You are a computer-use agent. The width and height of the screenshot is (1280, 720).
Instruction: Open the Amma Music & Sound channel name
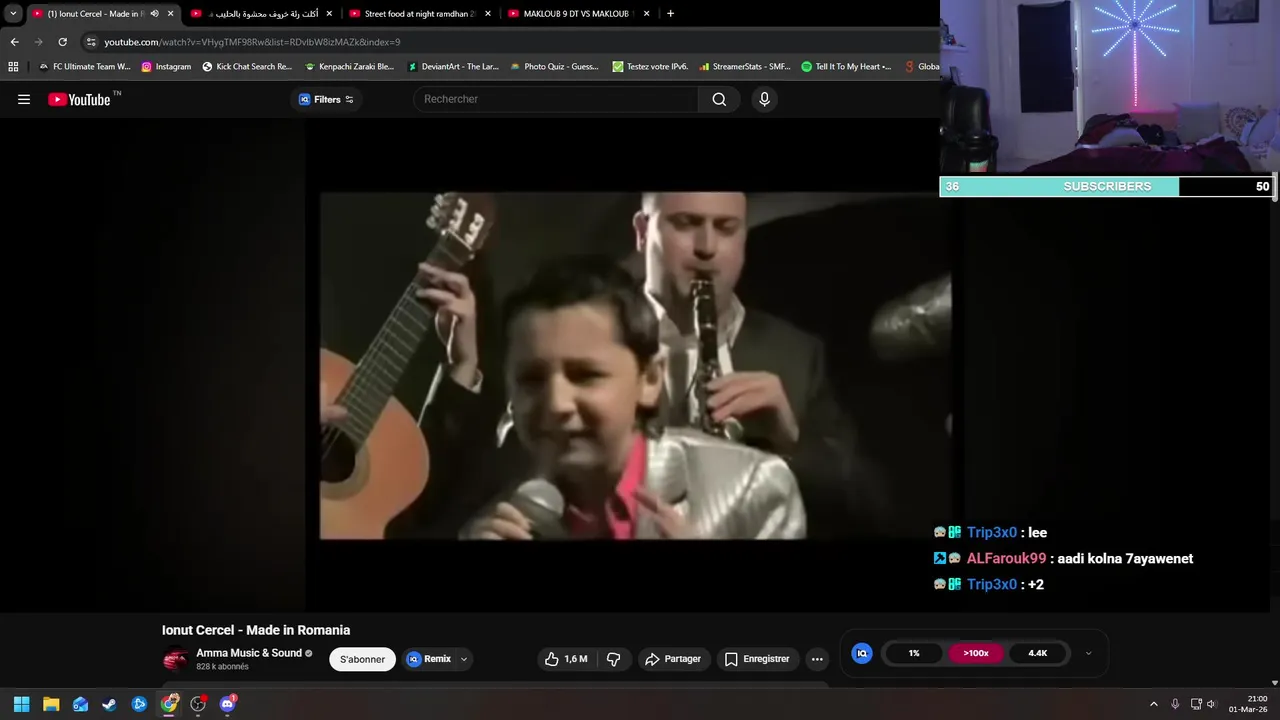tap(249, 653)
